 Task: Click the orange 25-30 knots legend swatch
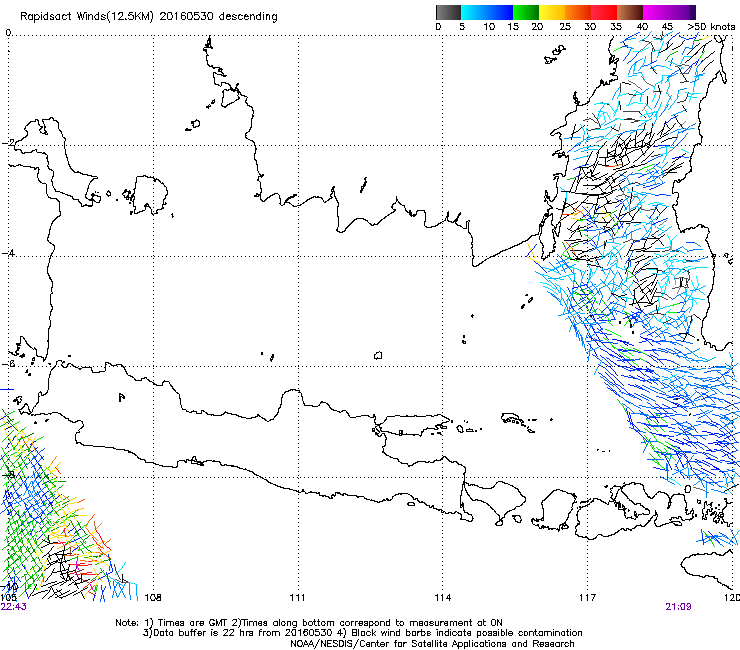click(x=578, y=12)
